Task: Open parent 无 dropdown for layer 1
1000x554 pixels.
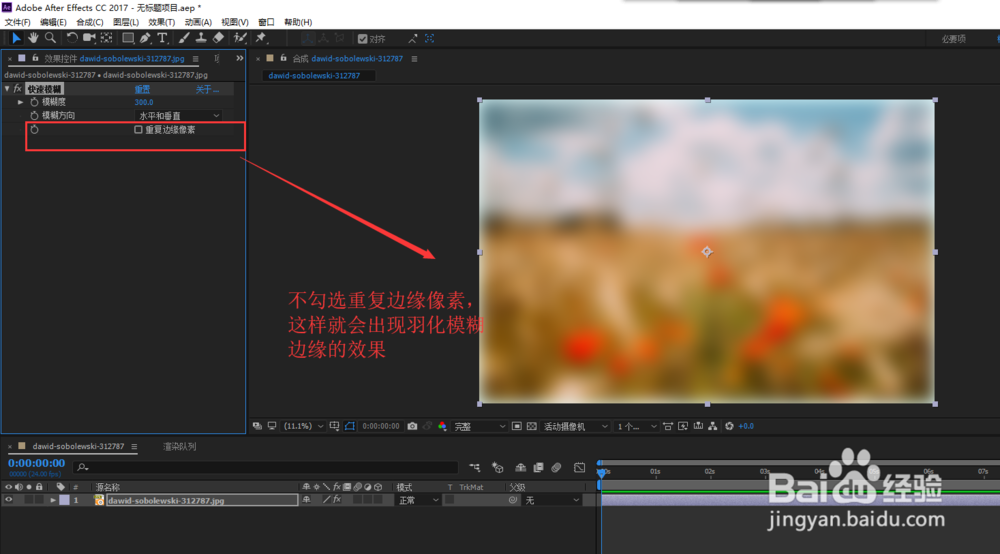Action: click(551, 500)
